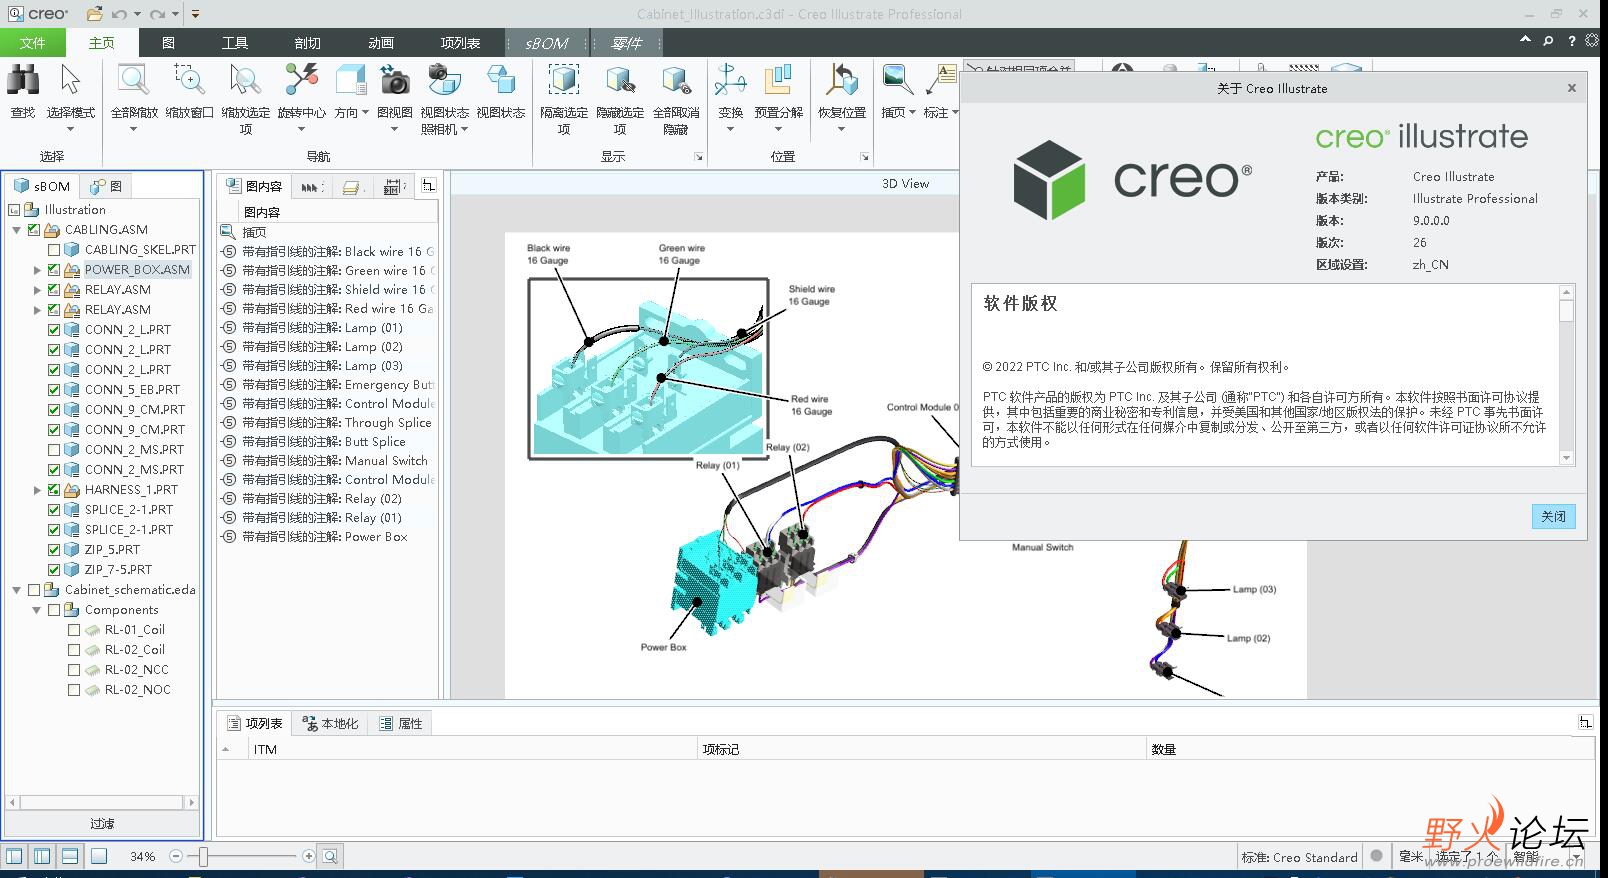
Task: Click the zoom out minus button
Action: 176,856
